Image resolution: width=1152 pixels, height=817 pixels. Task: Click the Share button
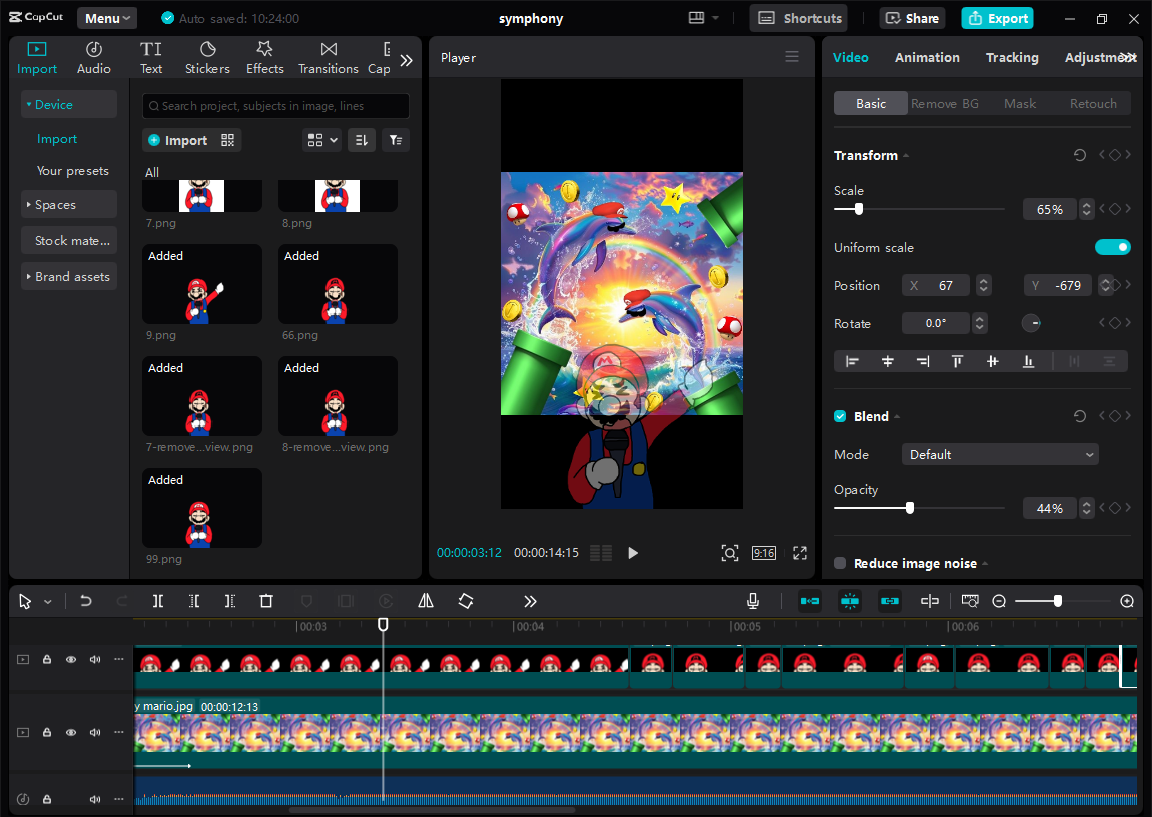click(x=912, y=18)
